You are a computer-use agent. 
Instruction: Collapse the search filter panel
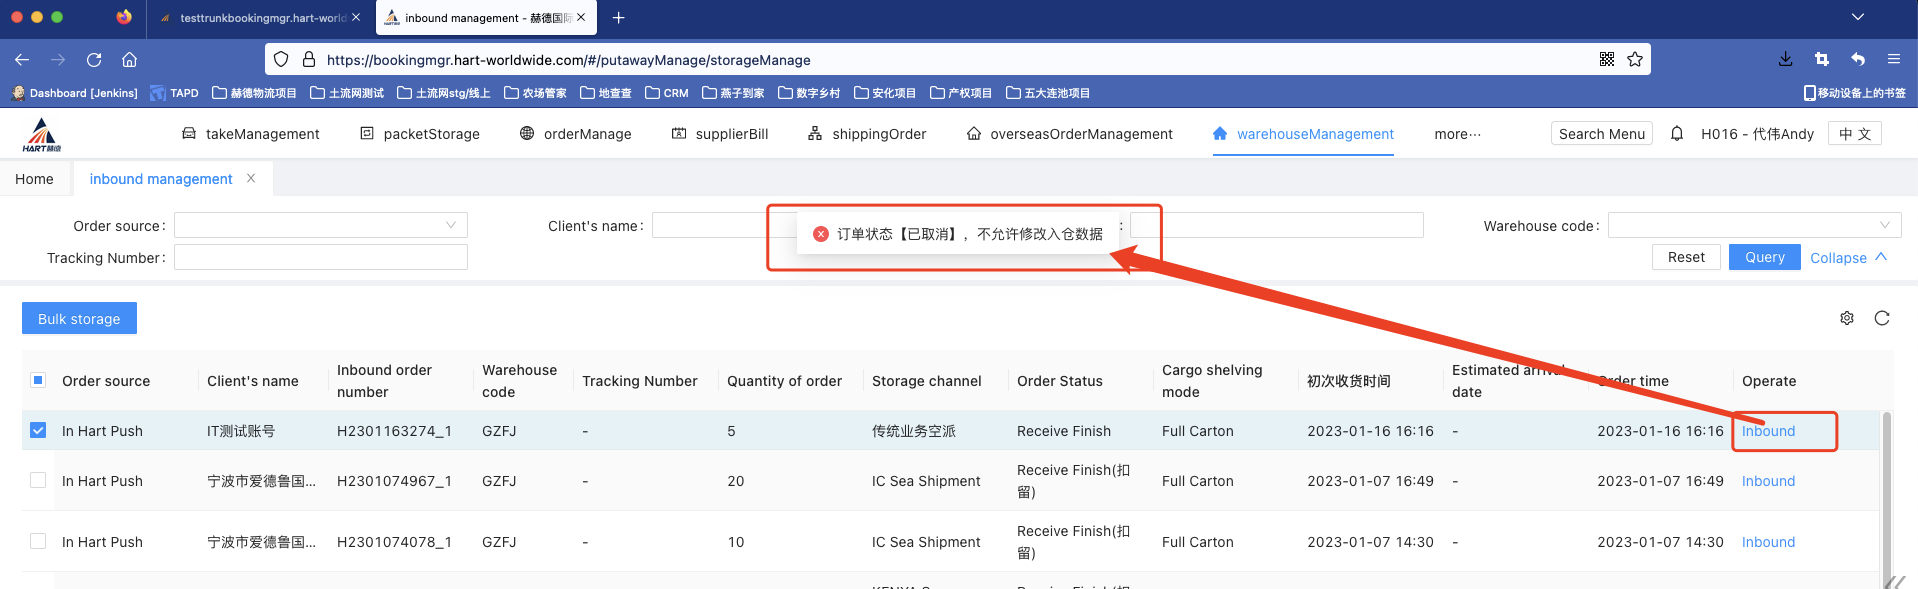tap(1848, 258)
